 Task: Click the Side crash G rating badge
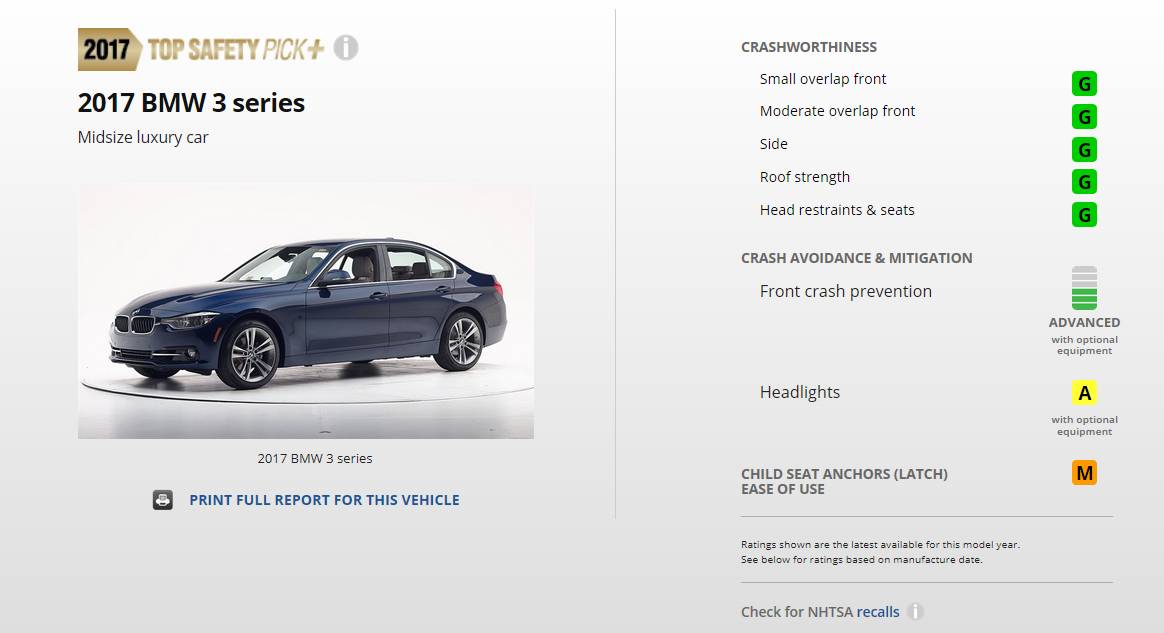1084,150
